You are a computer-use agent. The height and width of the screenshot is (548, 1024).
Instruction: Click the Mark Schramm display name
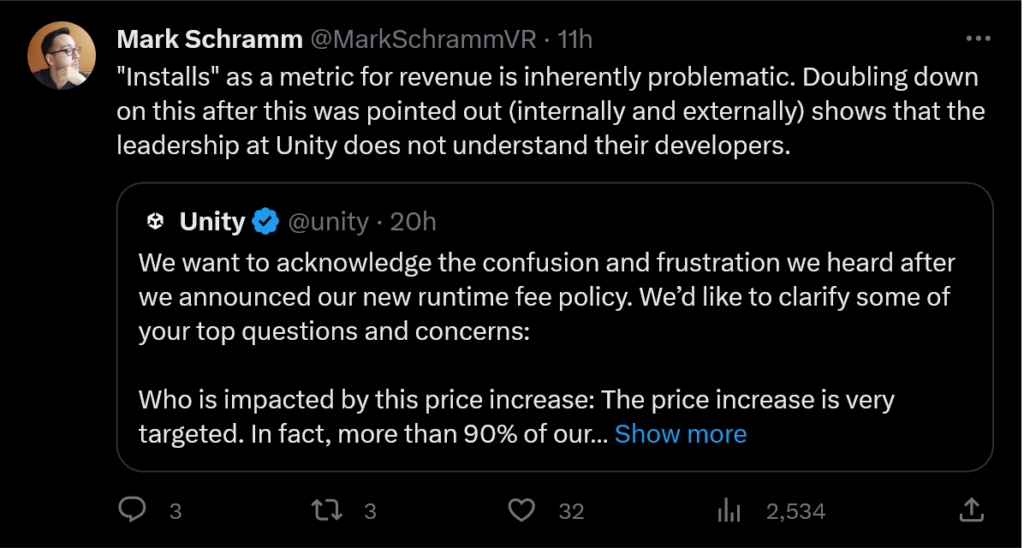[x=209, y=40]
